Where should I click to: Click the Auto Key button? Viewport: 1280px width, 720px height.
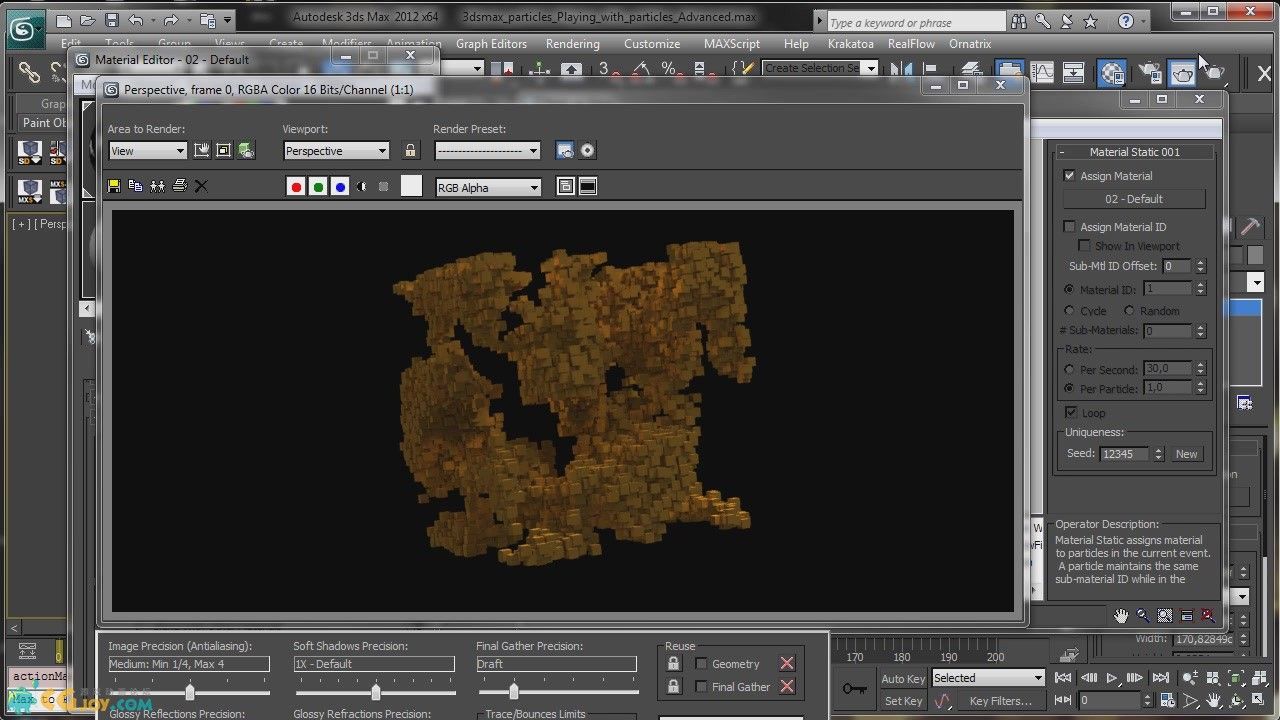(903, 679)
